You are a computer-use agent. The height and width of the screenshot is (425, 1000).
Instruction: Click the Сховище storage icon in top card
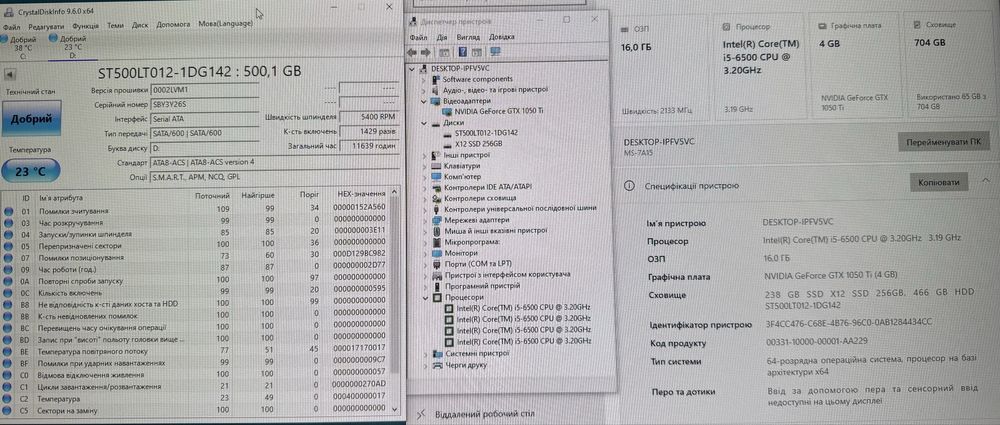[918, 25]
